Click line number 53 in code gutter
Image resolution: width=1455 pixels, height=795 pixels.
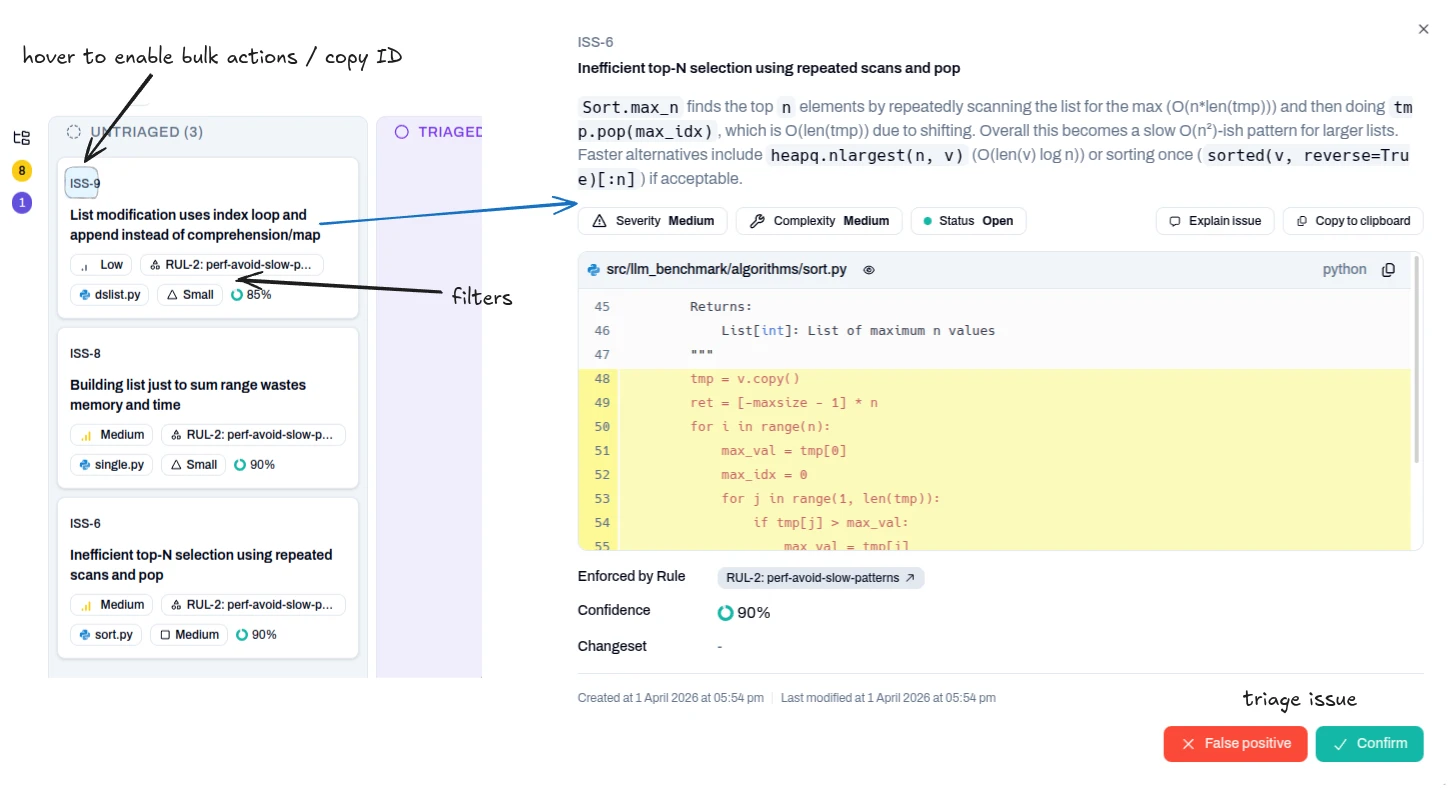602,499
